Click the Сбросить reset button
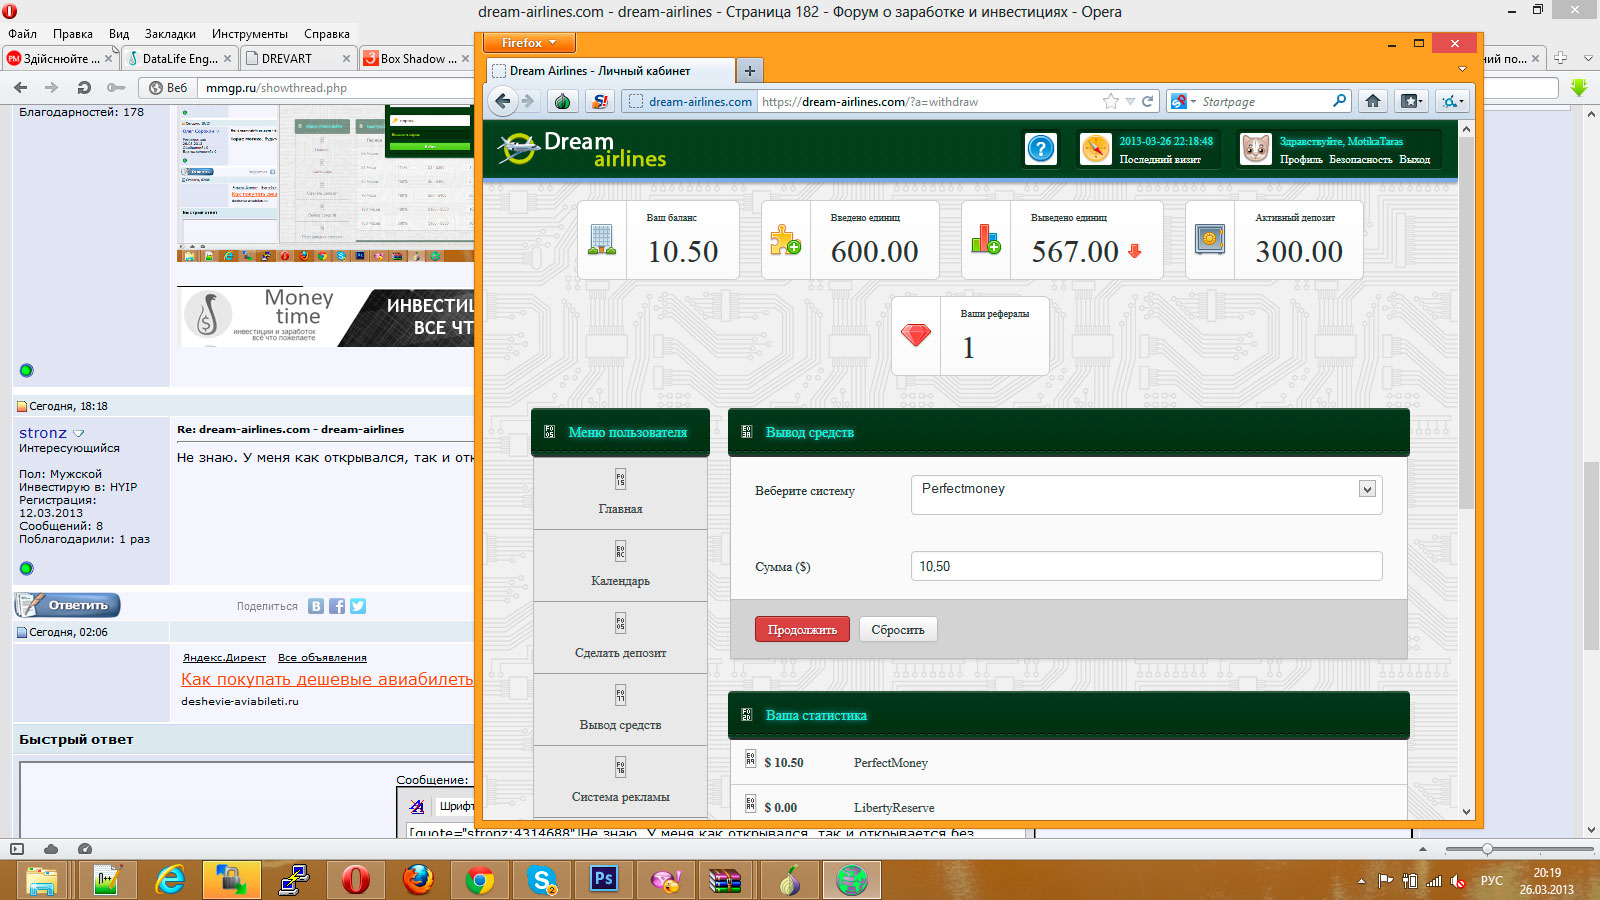 pyautogui.click(x=898, y=629)
